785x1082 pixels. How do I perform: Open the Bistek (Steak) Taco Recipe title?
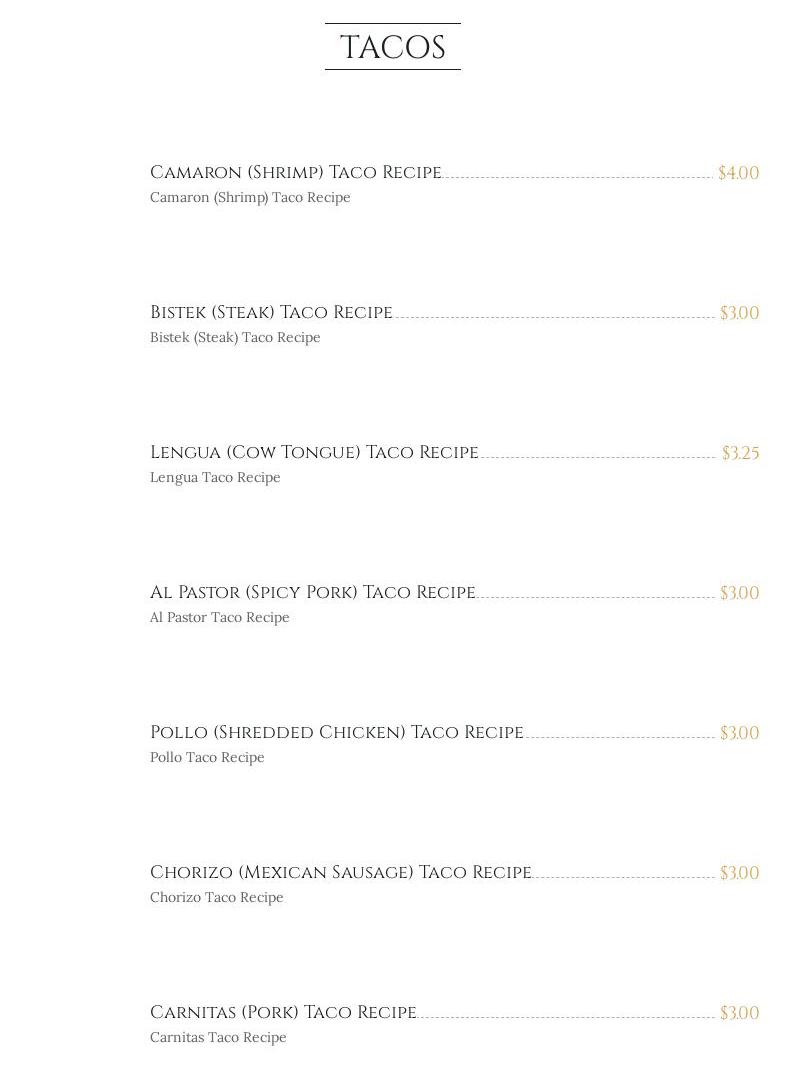pyautogui.click(x=271, y=313)
